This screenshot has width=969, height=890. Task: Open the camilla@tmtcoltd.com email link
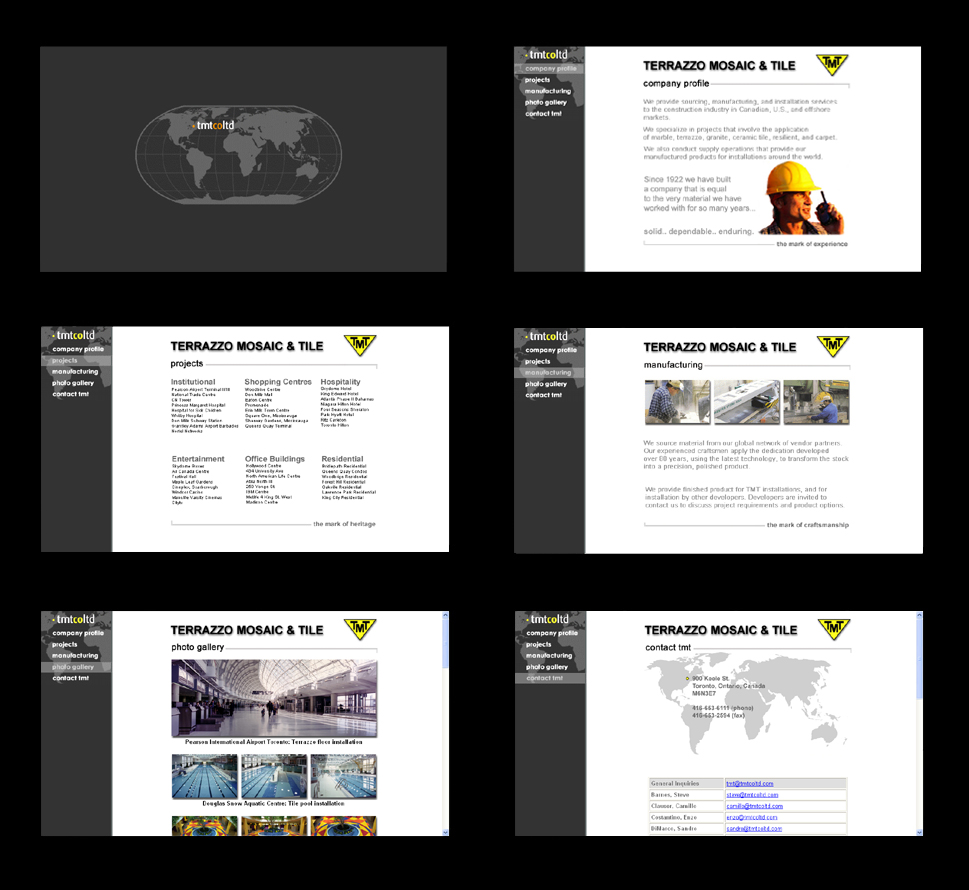coord(754,806)
